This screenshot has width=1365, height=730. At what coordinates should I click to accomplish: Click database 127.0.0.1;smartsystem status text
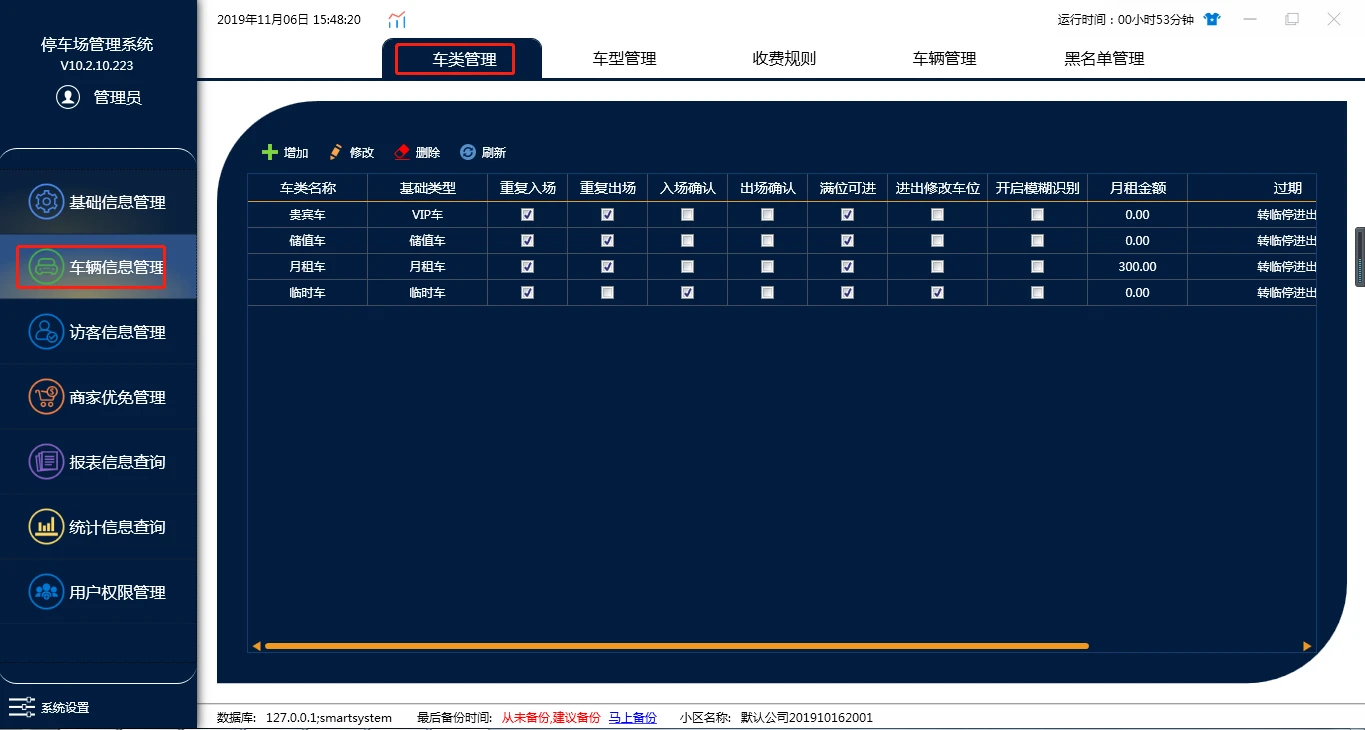click(x=329, y=717)
